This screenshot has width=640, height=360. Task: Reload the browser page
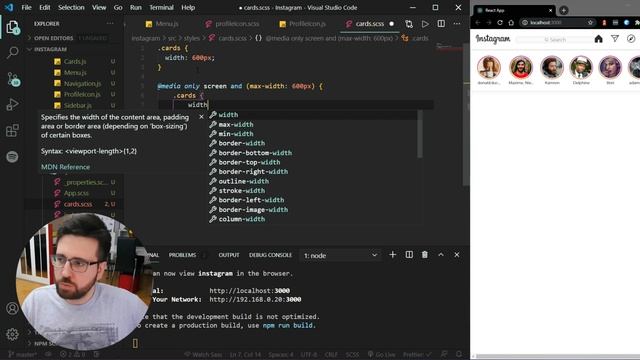(500, 23)
